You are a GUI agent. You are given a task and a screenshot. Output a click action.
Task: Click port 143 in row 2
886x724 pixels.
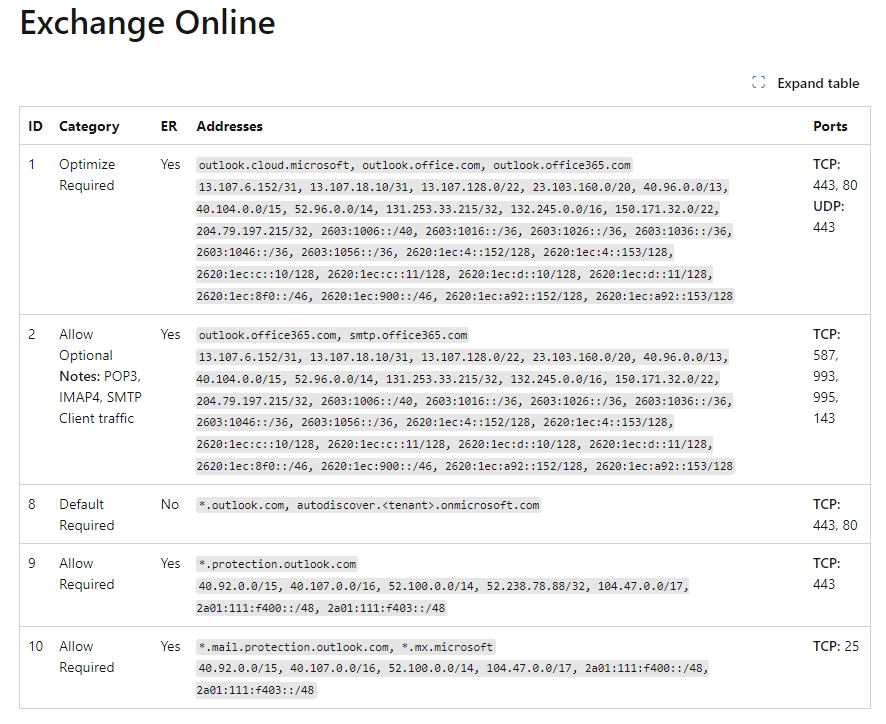pos(824,418)
